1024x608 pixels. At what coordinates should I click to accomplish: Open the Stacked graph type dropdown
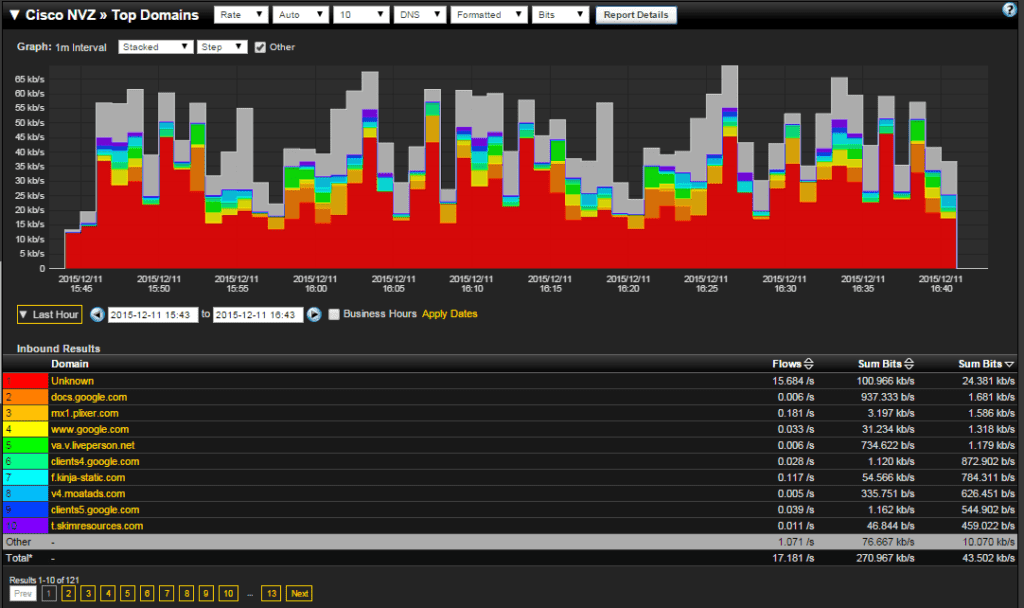(x=155, y=47)
